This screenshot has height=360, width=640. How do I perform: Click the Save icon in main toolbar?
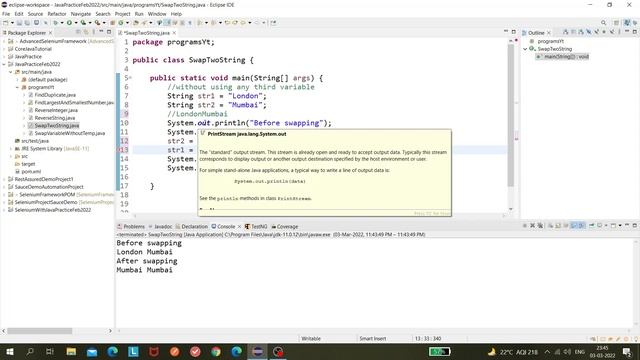tap(19, 23)
